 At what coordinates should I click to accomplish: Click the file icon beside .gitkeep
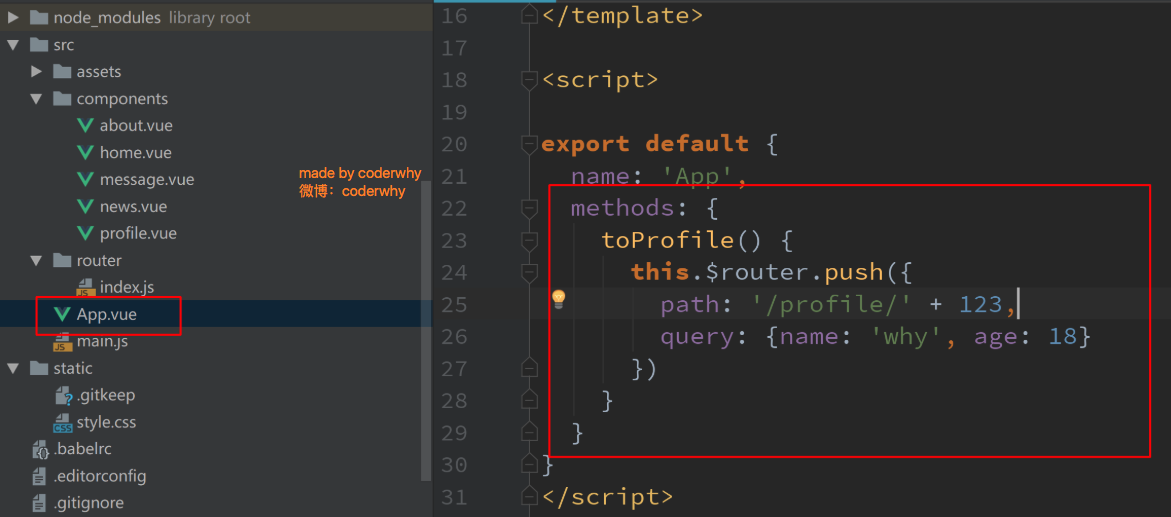coord(62,396)
